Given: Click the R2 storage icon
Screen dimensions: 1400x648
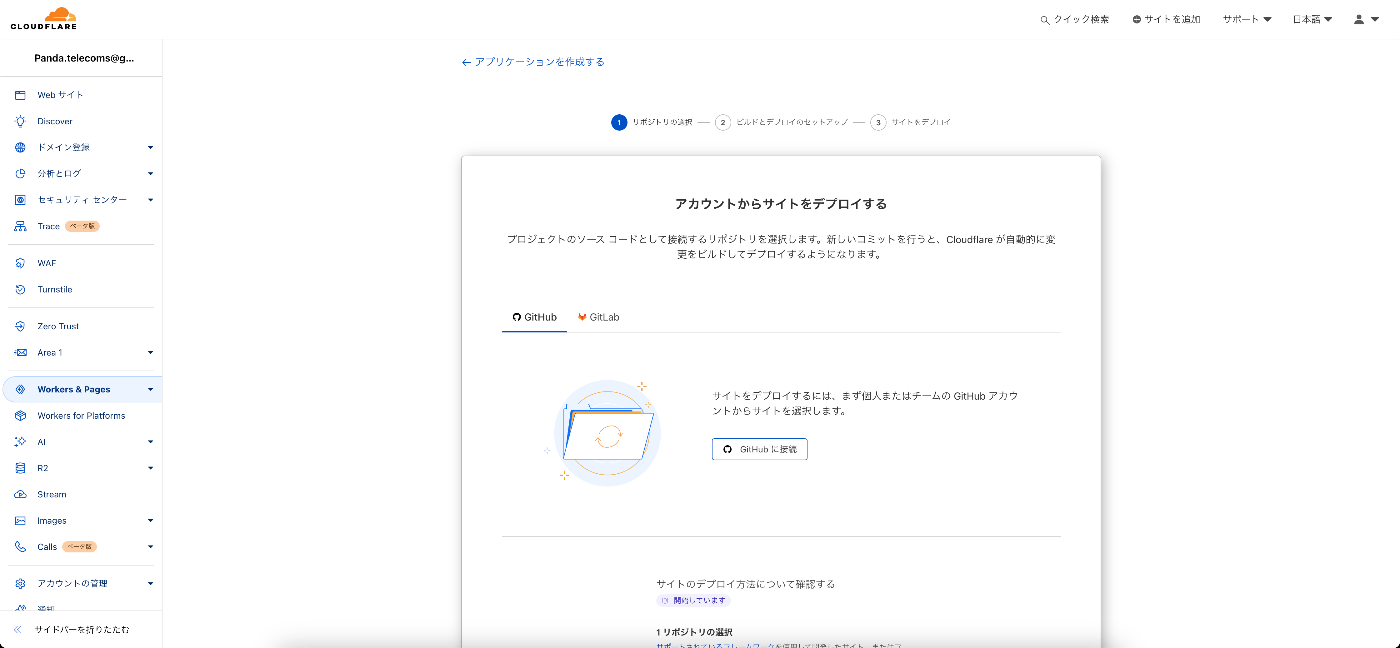Looking at the screenshot, I should [20, 468].
